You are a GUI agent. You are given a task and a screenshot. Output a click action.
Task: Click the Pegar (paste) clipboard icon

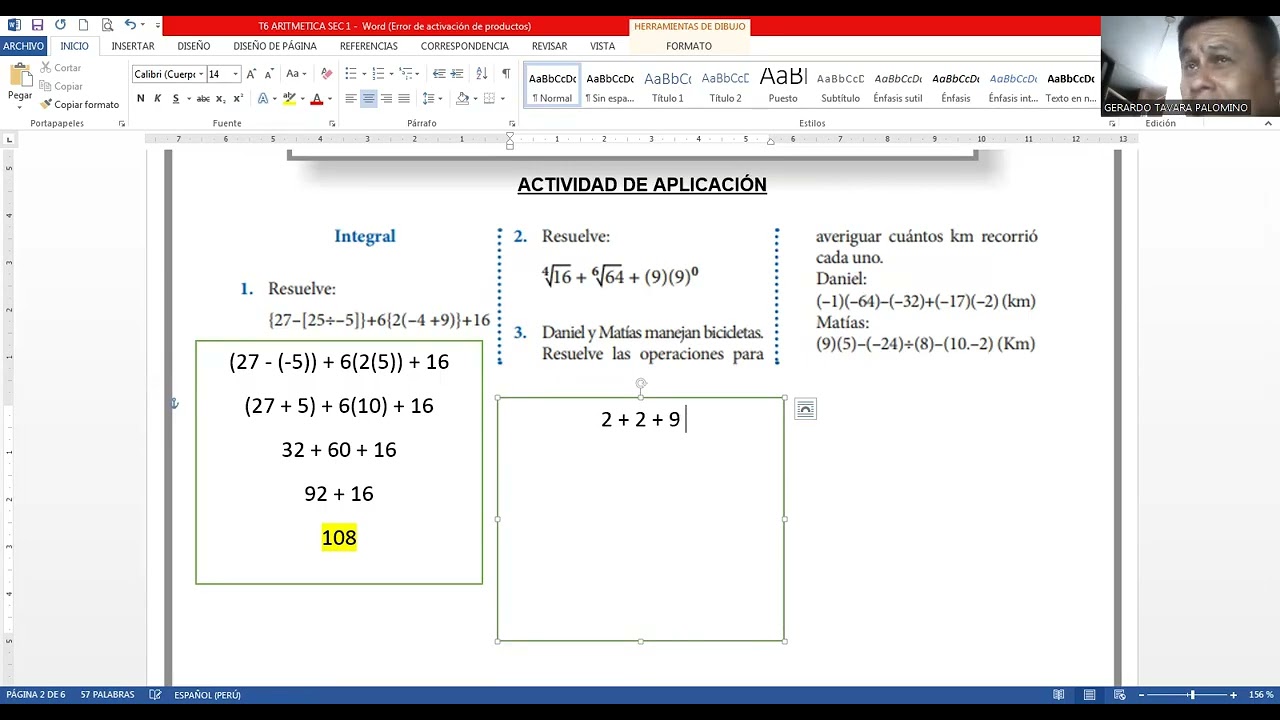point(20,77)
